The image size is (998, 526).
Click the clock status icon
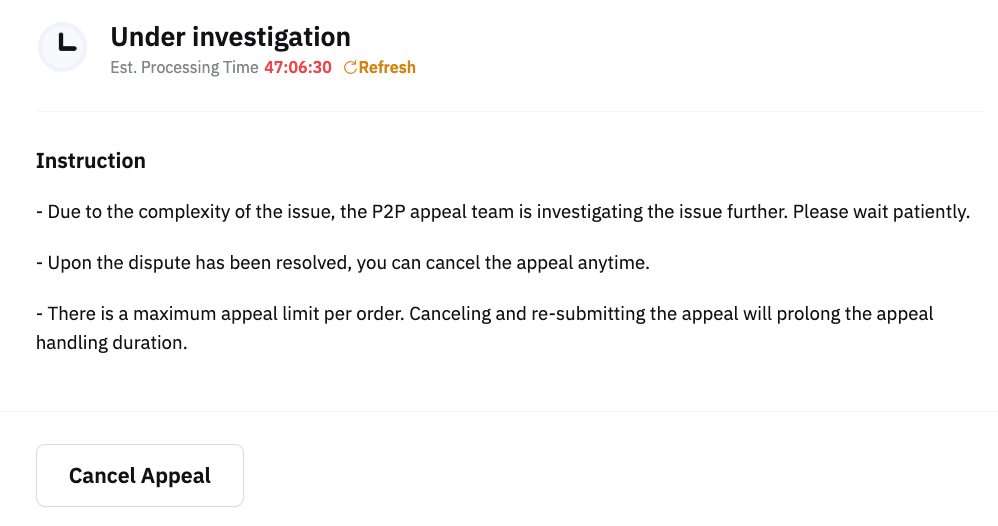pyautogui.click(x=62, y=47)
